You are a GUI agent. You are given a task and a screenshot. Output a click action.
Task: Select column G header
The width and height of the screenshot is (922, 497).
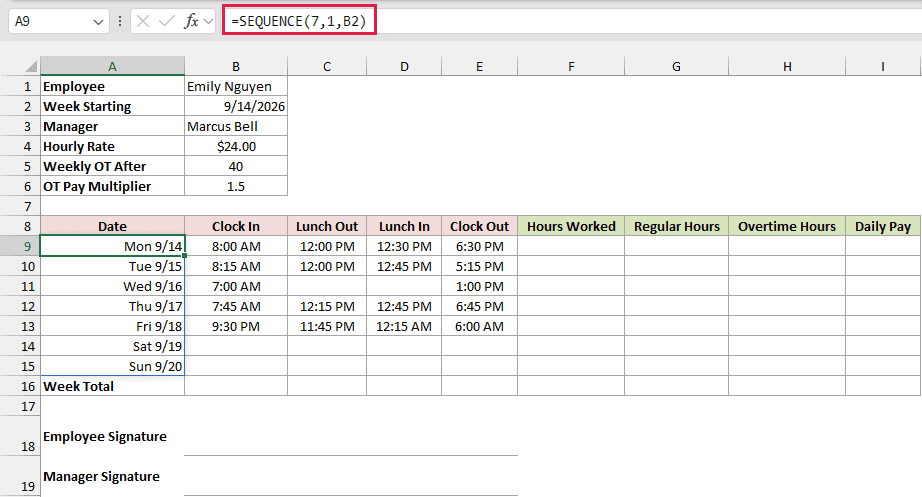pyautogui.click(x=676, y=66)
